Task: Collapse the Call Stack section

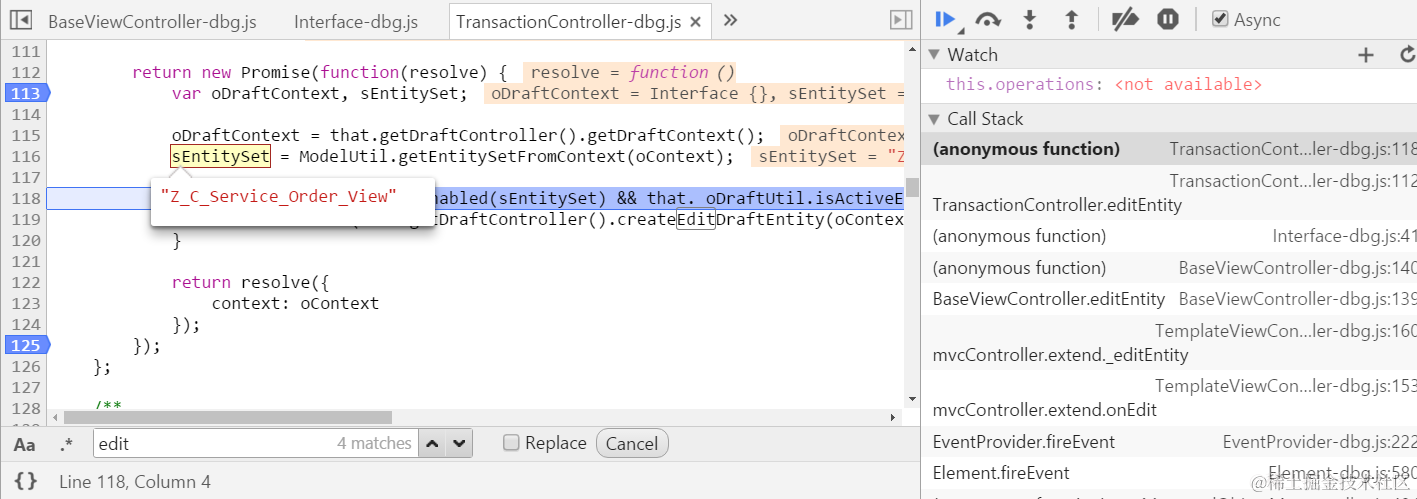Action: point(934,119)
